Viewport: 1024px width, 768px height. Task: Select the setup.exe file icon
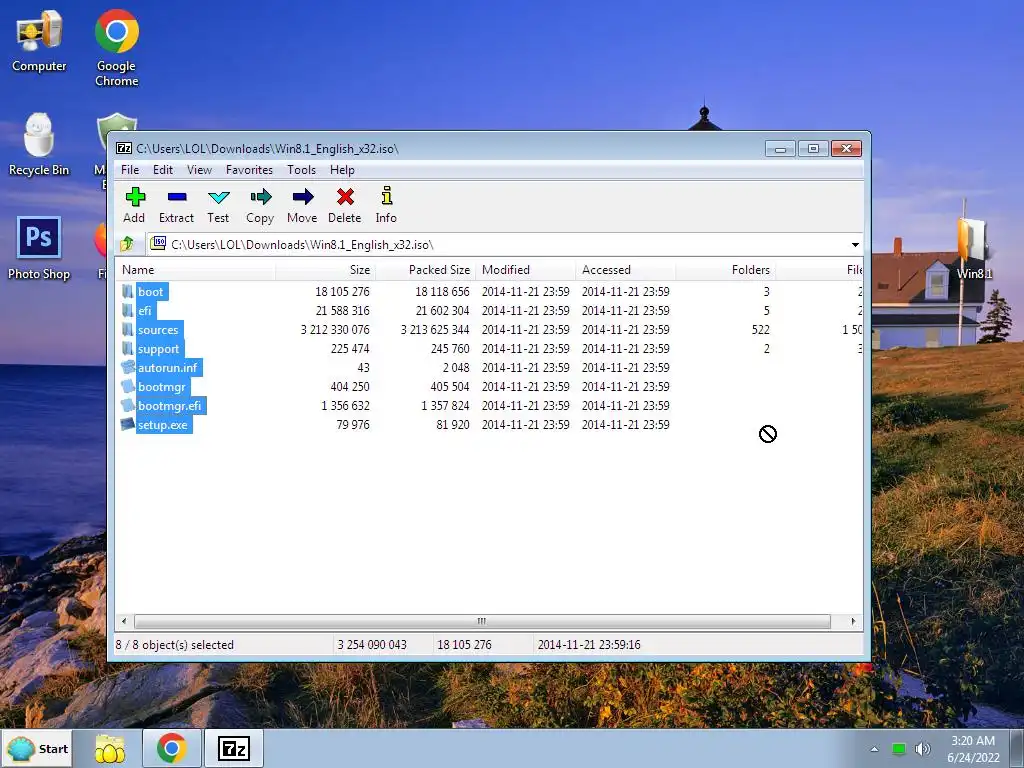(128, 424)
